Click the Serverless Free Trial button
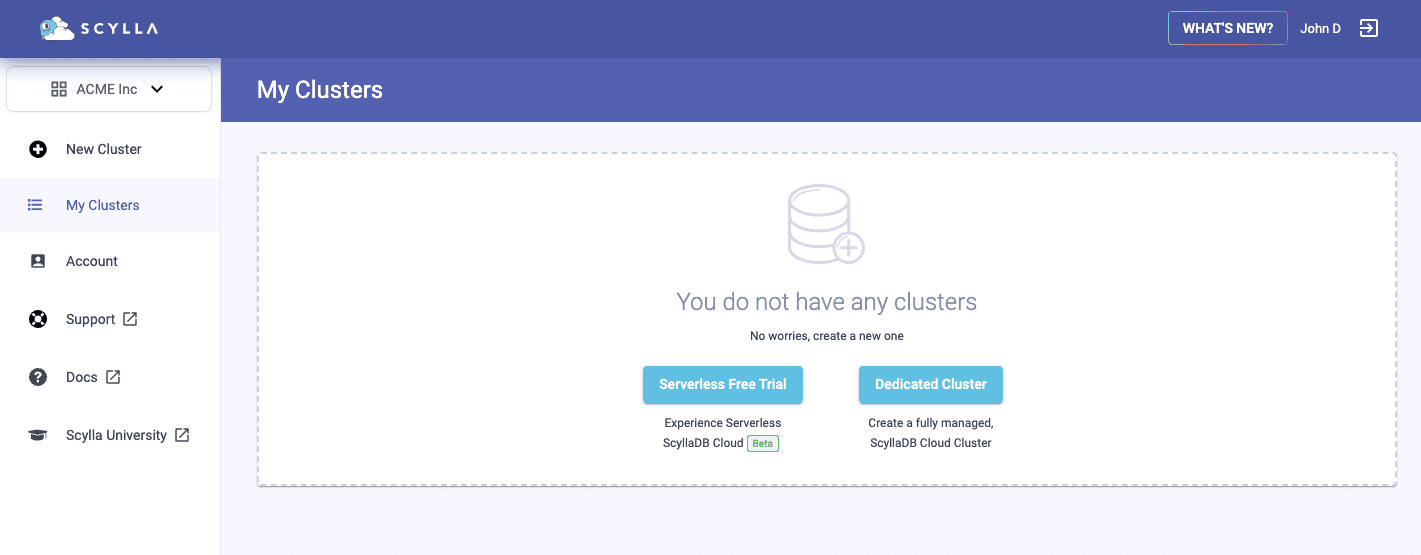The width and height of the screenshot is (1421, 555). pyautogui.click(x=723, y=384)
